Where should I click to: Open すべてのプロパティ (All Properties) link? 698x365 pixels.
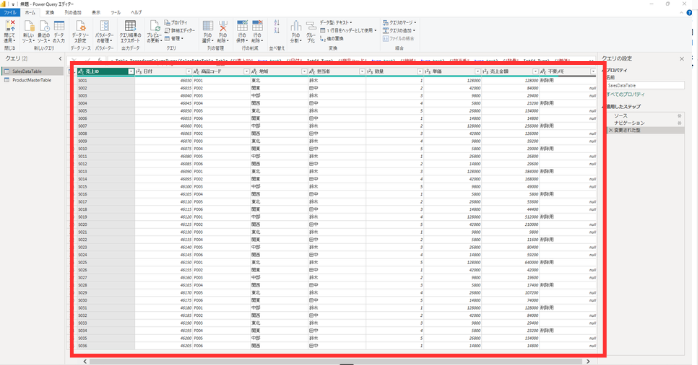pyautogui.click(x=625, y=94)
